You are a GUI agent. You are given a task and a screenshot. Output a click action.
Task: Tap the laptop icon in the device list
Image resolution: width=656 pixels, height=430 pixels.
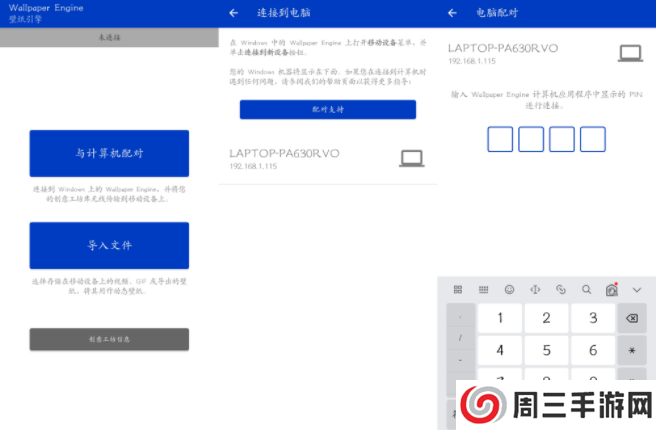412,157
